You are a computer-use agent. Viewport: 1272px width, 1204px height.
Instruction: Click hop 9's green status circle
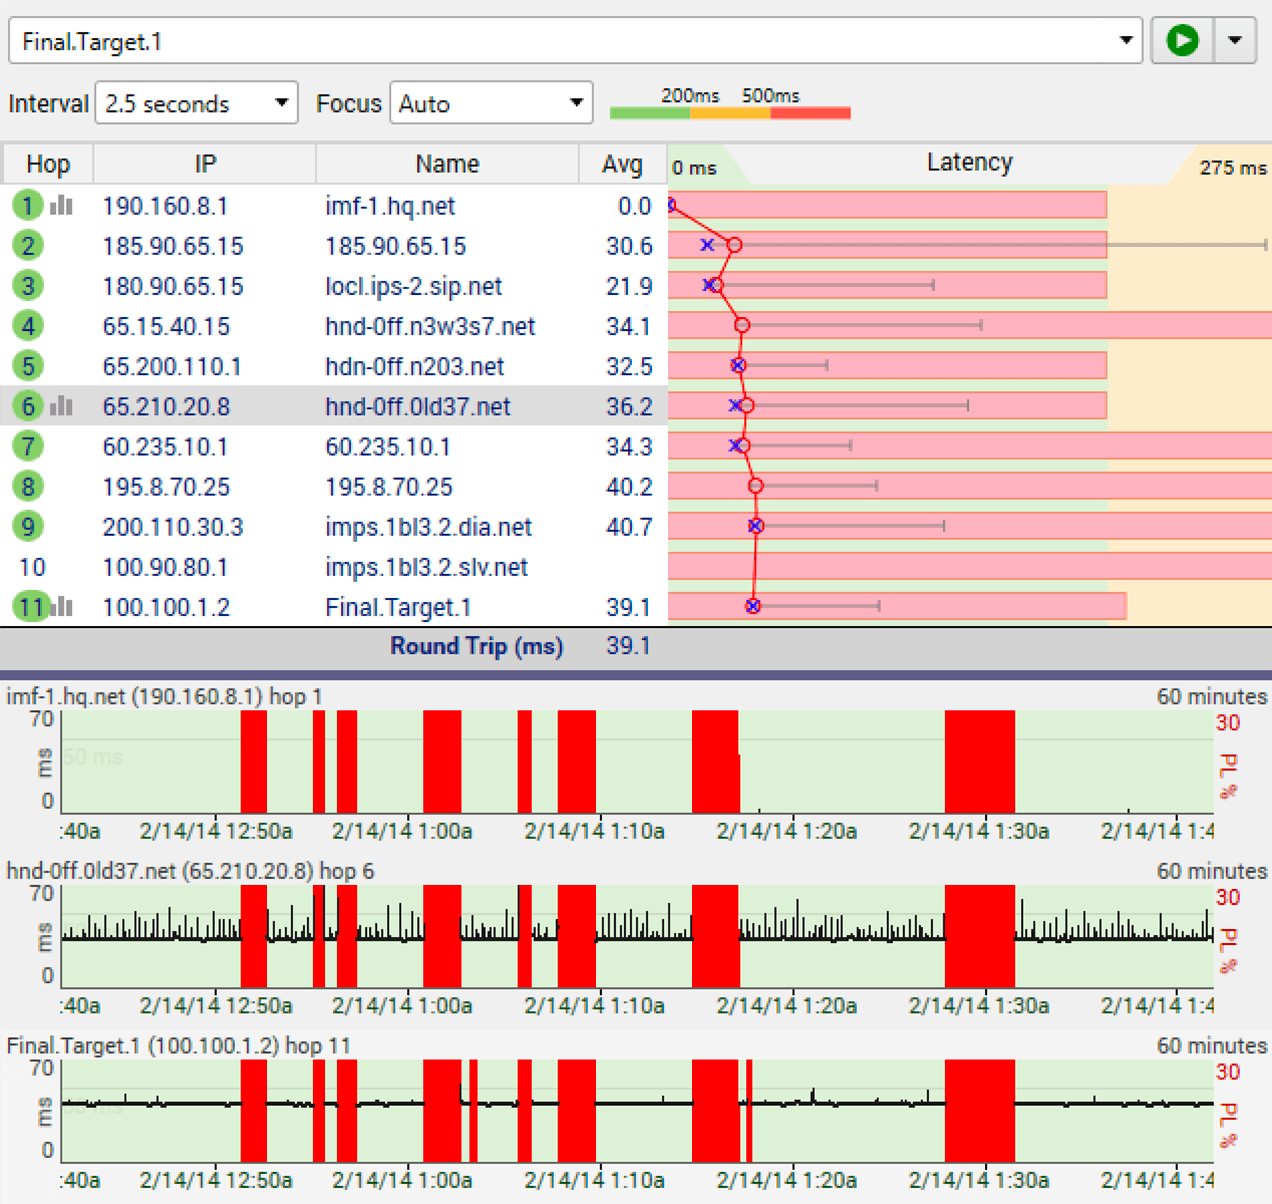tap(27, 526)
